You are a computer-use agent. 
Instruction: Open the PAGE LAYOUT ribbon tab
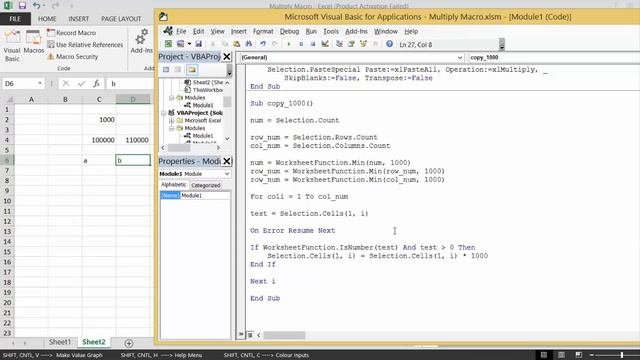coord(121,19)
